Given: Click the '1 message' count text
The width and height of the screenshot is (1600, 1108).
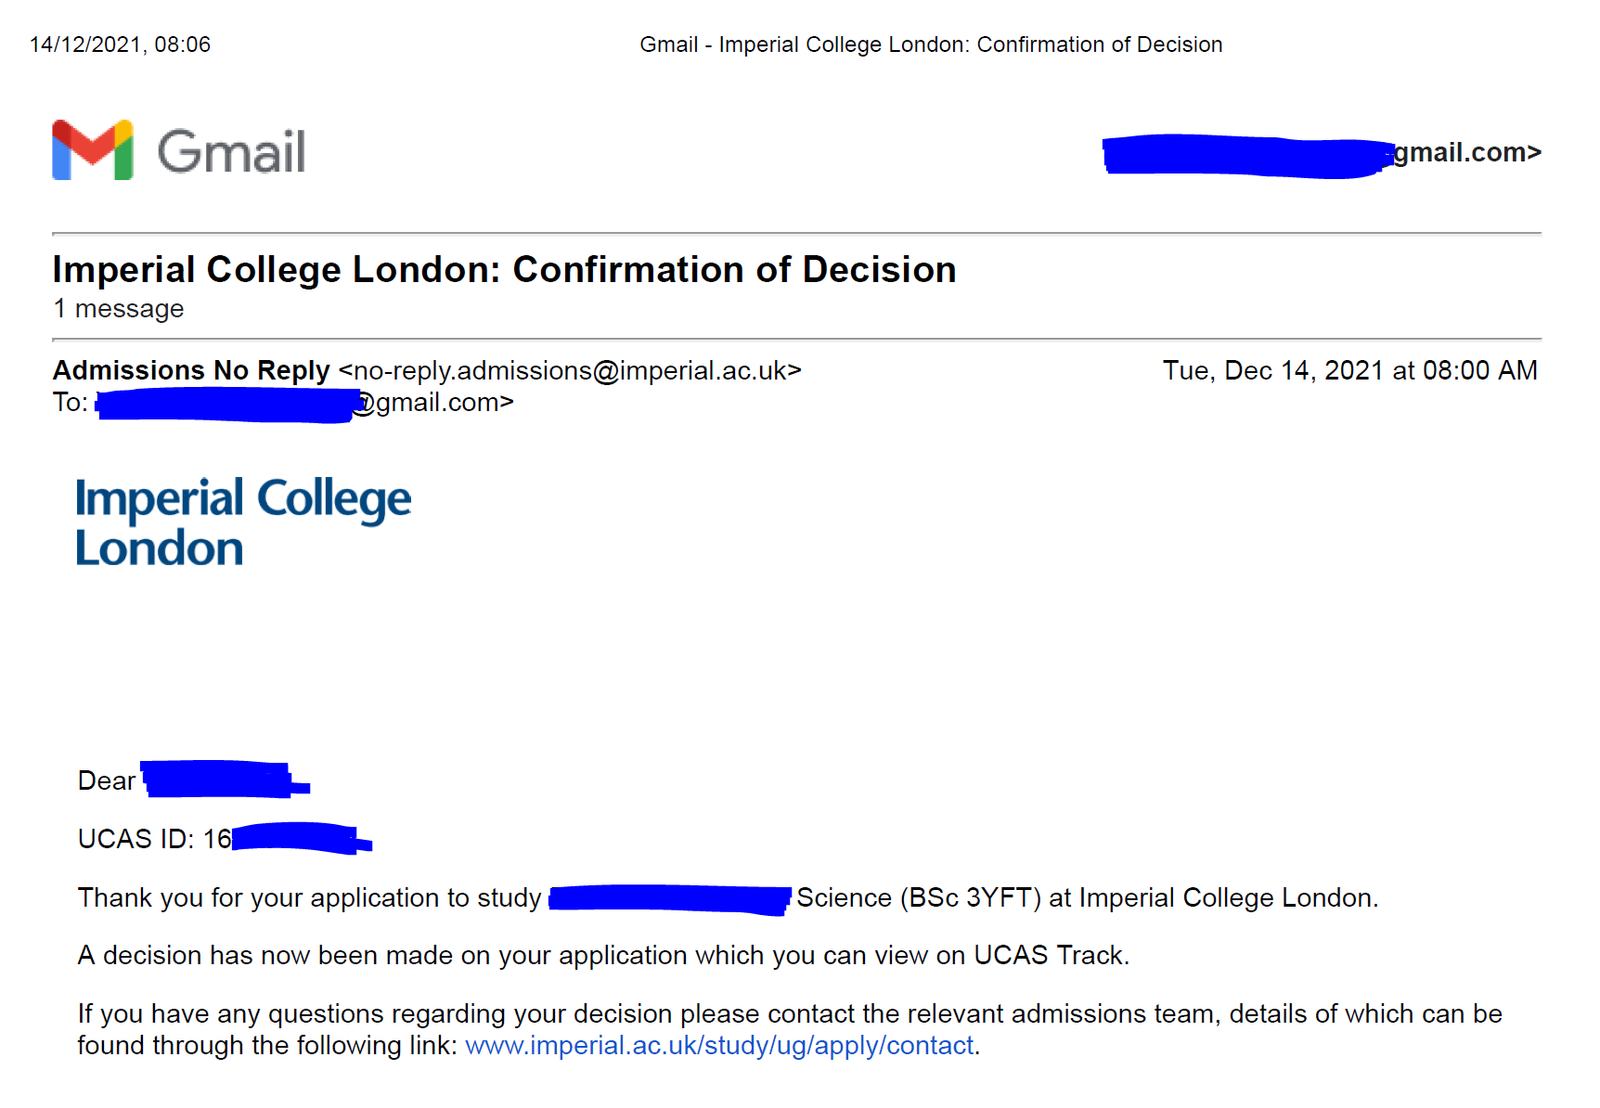Looking at the screenshot, I should click(x=118, y=309).
